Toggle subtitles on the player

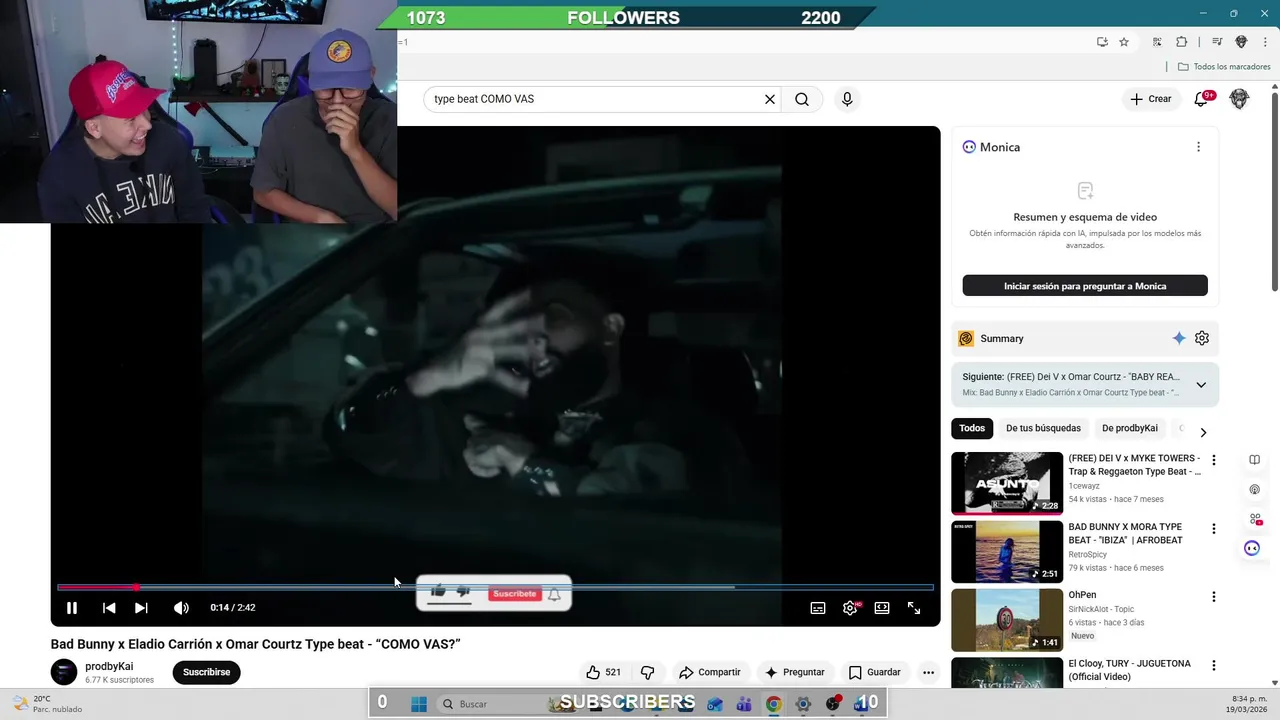point(818,608)
